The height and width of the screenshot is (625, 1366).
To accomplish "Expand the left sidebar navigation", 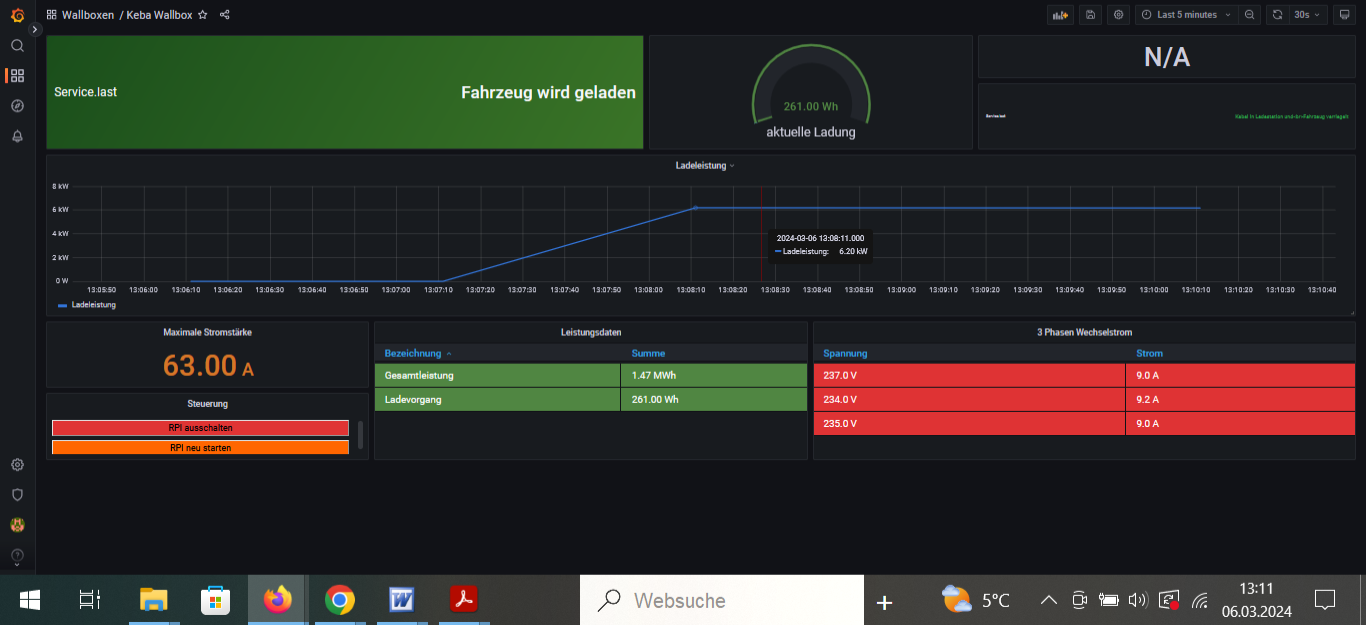I will (35, 30).
